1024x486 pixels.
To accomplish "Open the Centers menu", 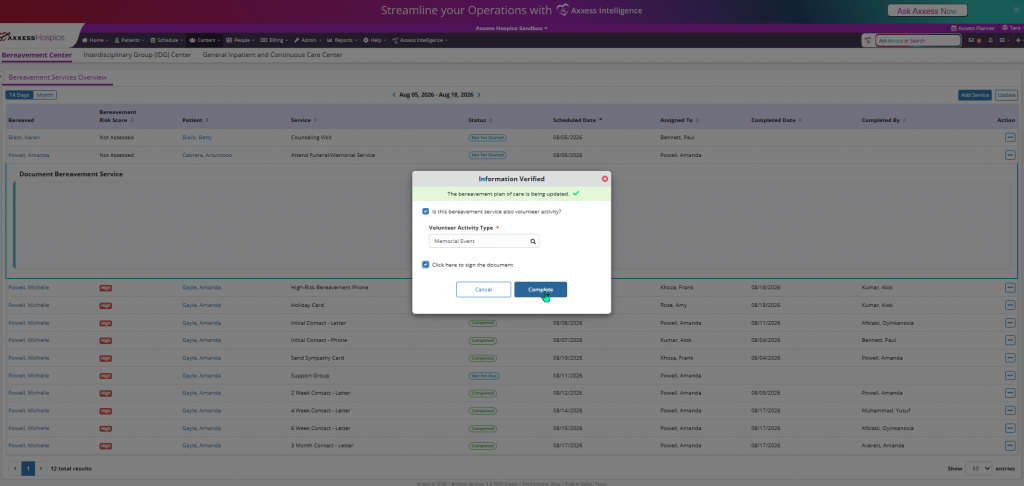I will click(x=205, y=40).
